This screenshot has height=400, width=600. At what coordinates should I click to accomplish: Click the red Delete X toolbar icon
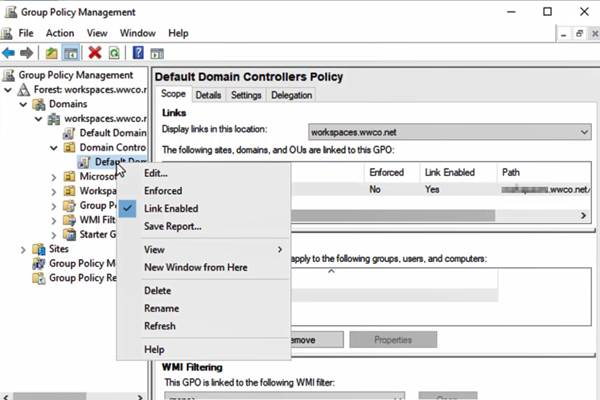(95, 52)
